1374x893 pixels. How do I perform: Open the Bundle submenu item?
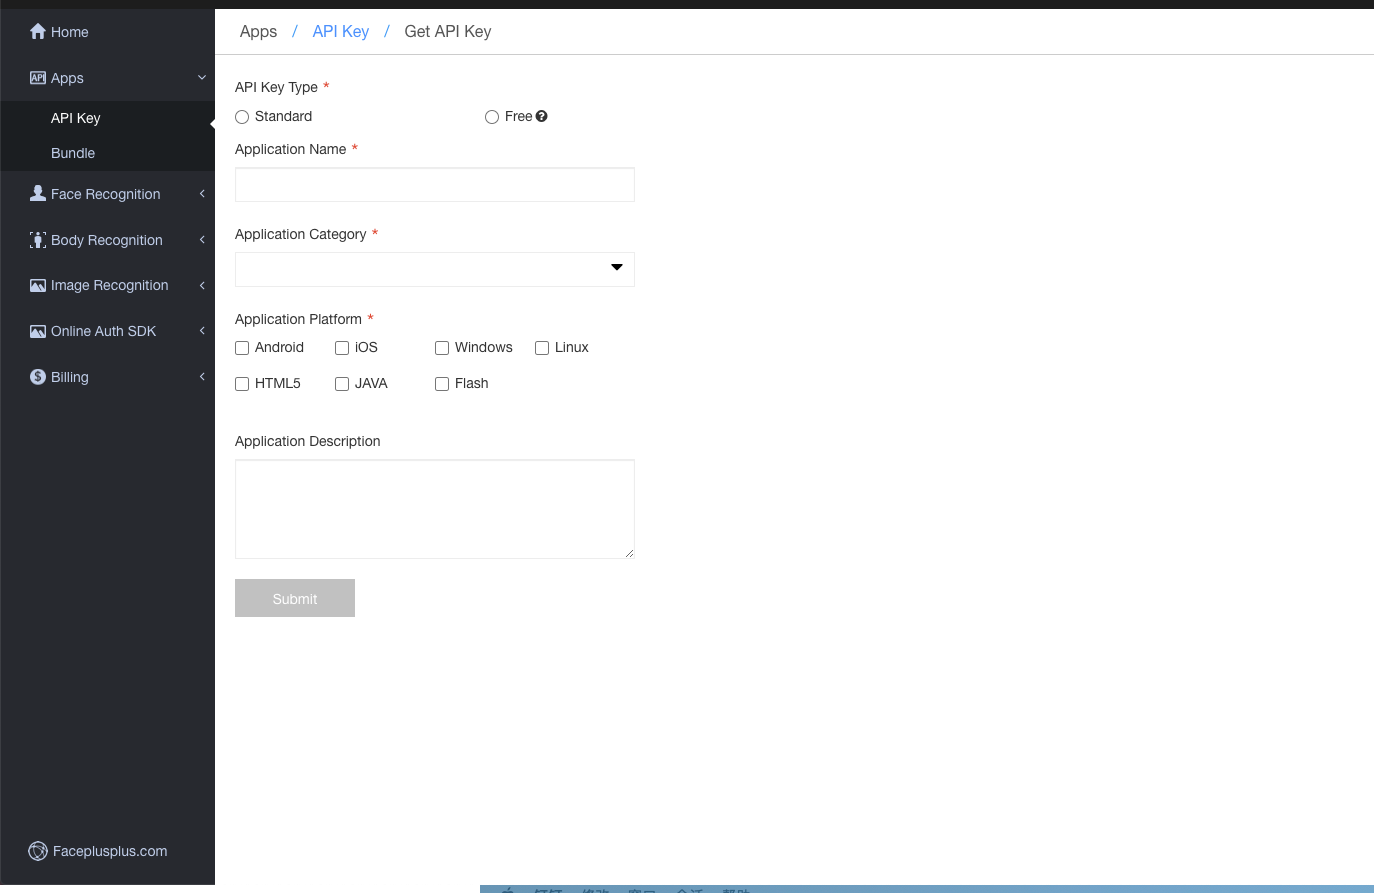73,153
